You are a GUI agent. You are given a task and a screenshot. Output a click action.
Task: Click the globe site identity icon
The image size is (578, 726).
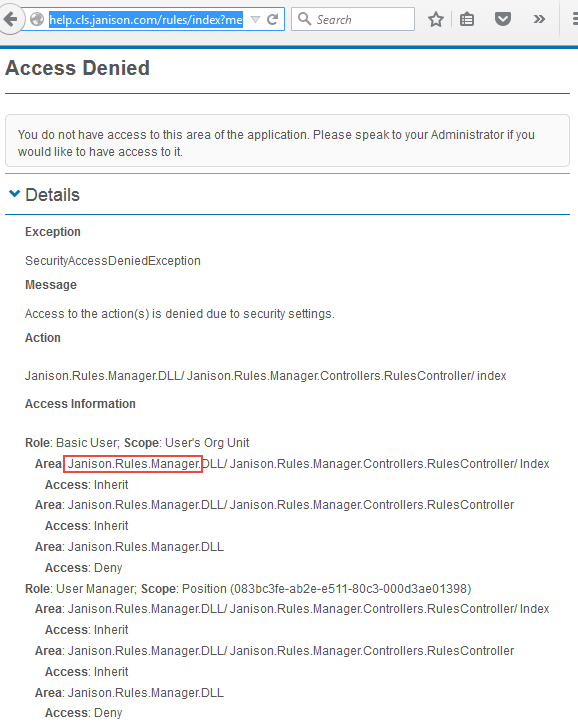37,19
